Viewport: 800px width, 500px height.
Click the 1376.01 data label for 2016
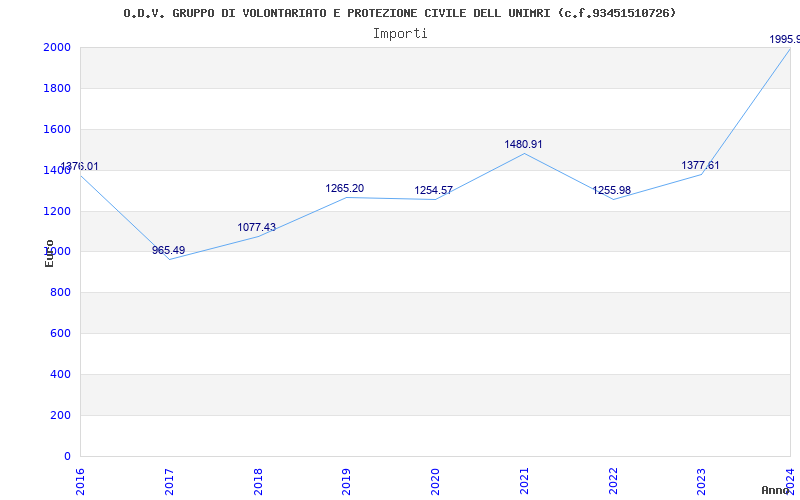tap(80, 166)
